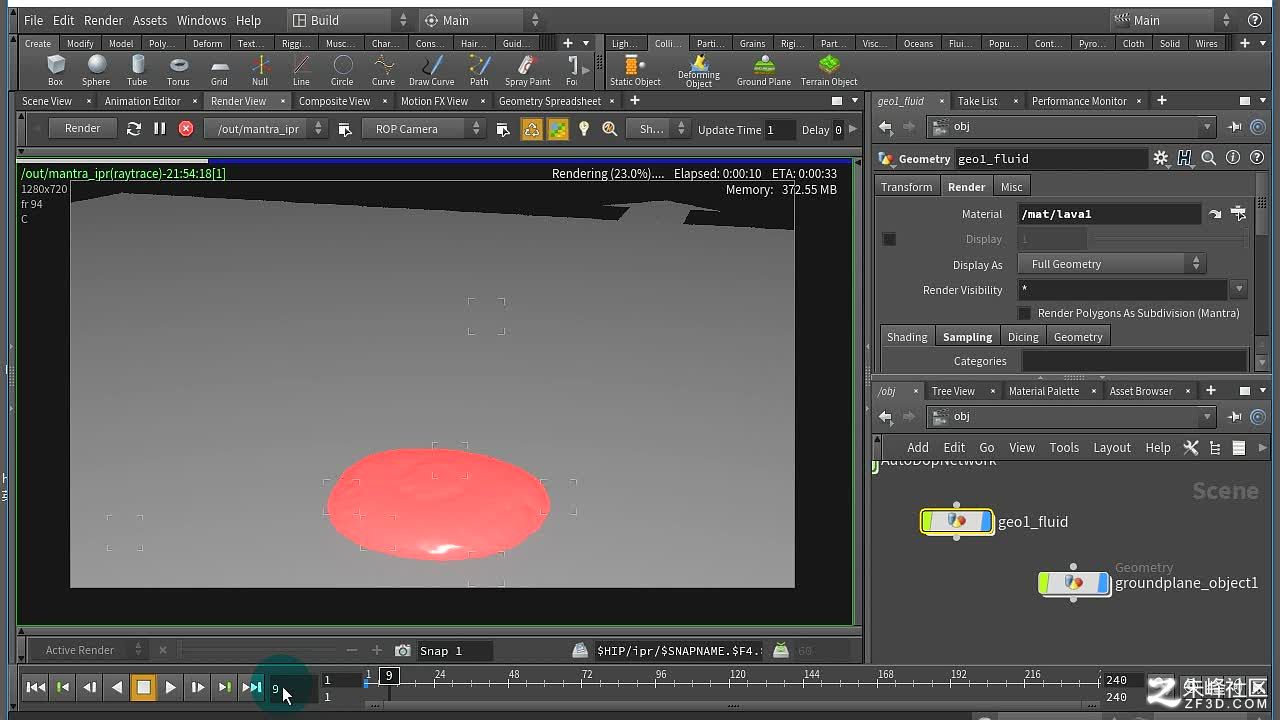1280x720 pixels.
Task: Click the Display value slider
Action: (1168, 239)
